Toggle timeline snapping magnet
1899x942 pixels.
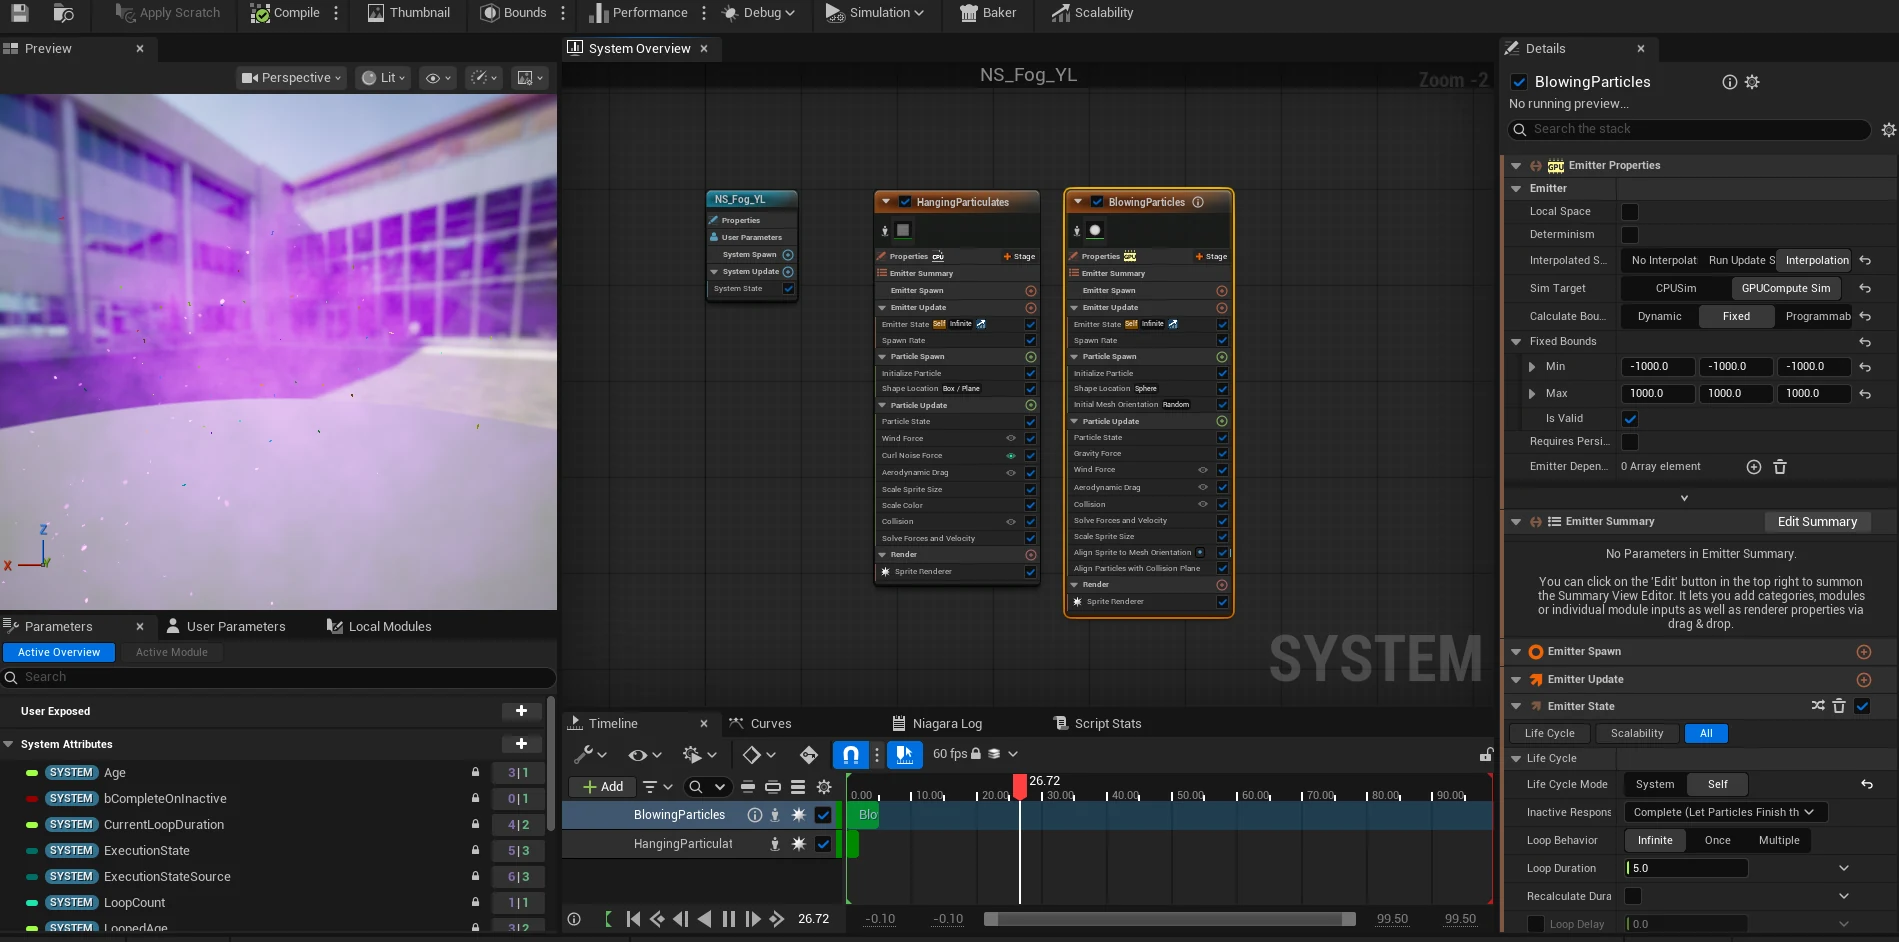pyautogui.click(x=851, y=754)
